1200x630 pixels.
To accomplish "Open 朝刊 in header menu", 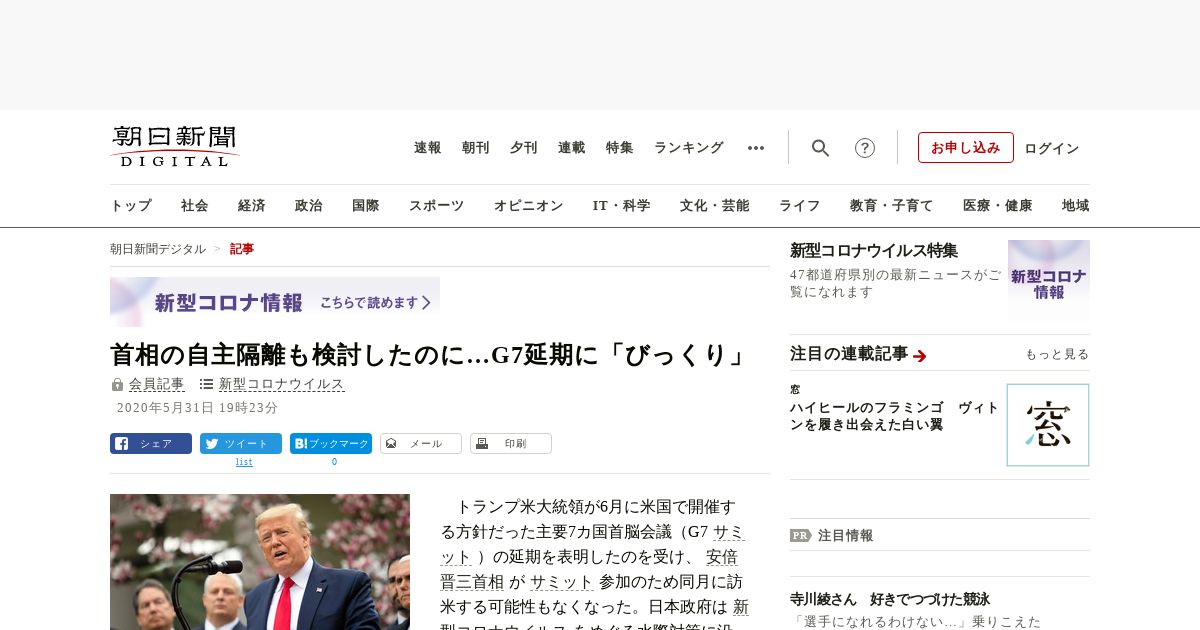I will pos(476,148).
